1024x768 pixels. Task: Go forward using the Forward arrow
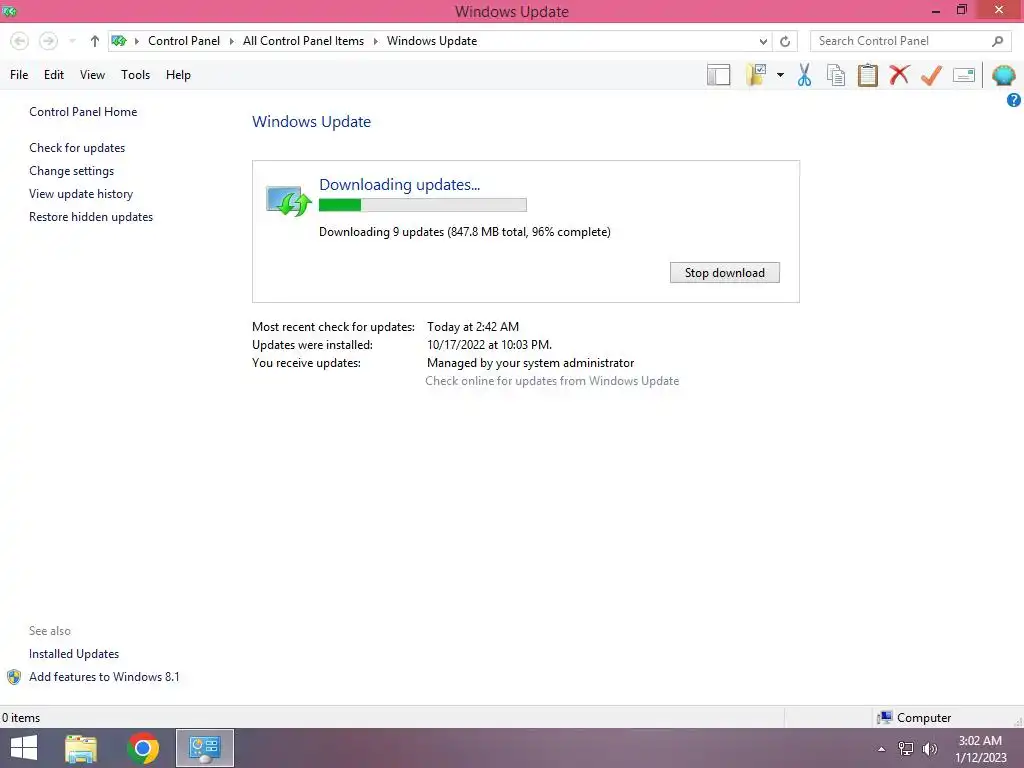48,41
